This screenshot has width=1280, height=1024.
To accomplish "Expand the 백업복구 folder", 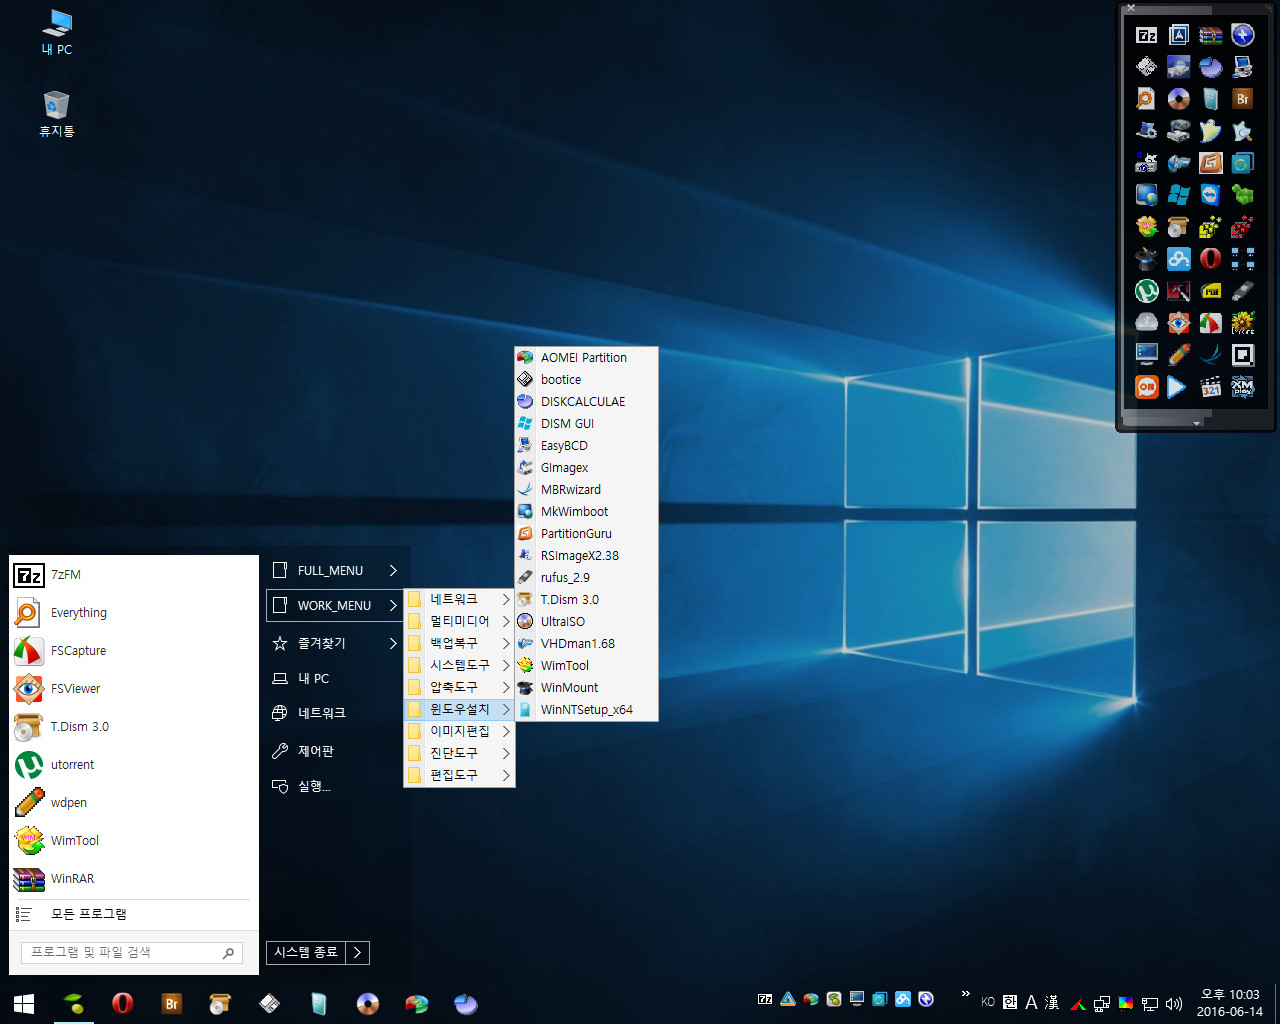I will click(459, 643).
